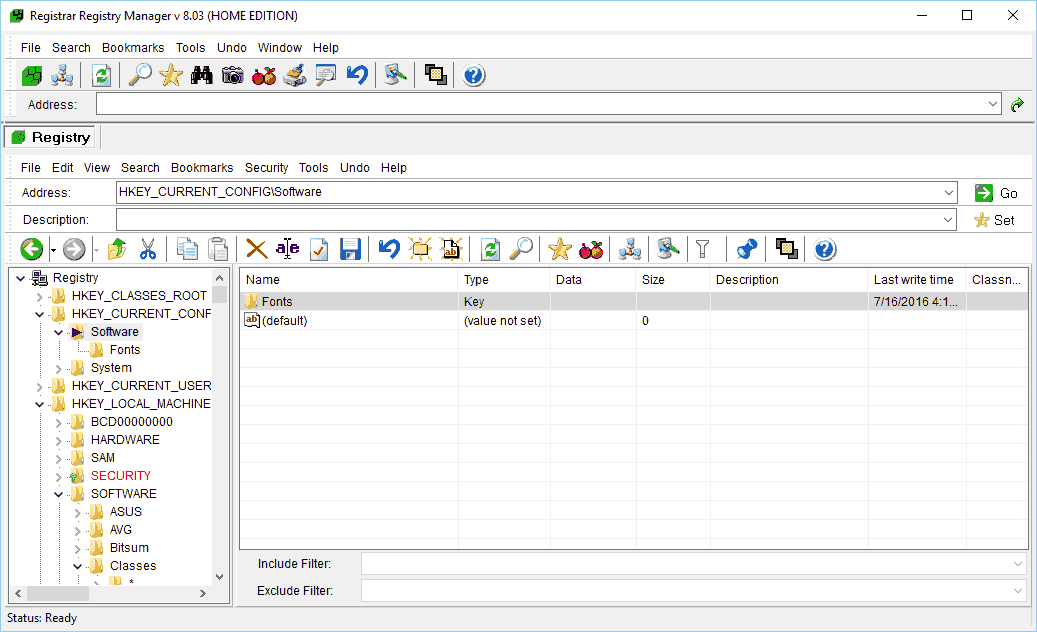This screenshot has width=1037, height=632.
Task: Click the blue pushpin icon
Action: pos(746,249)
